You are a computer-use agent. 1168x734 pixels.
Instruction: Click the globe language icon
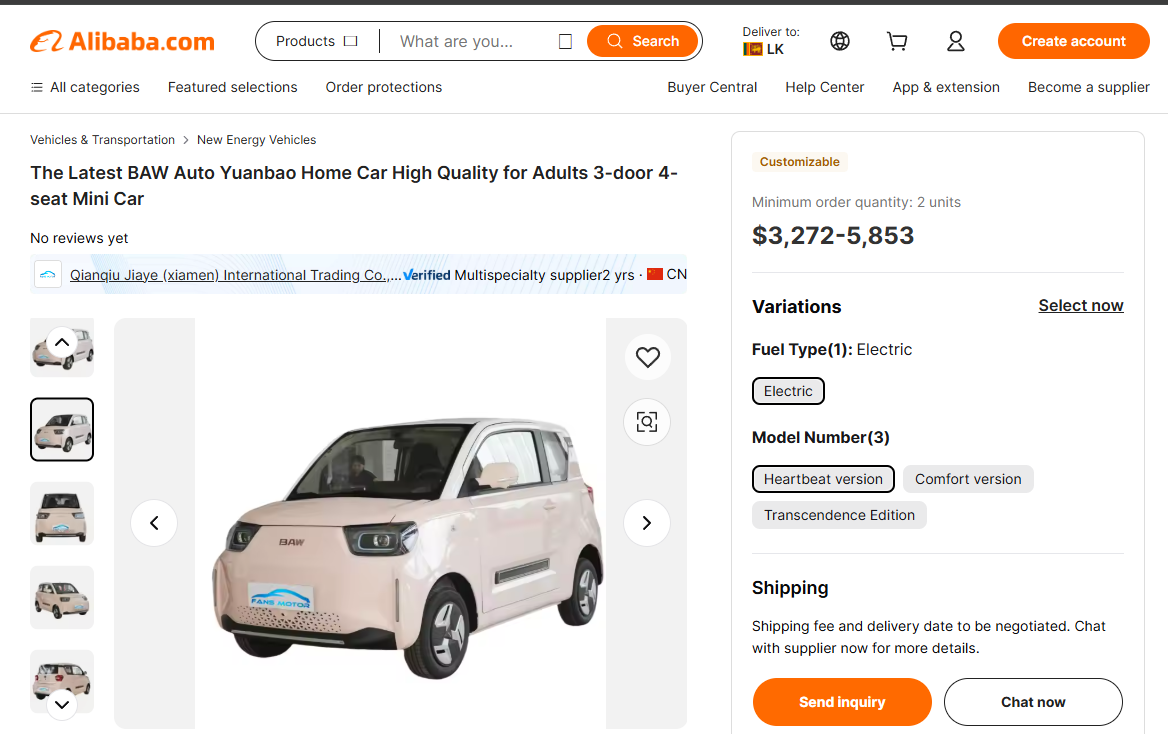840,42
